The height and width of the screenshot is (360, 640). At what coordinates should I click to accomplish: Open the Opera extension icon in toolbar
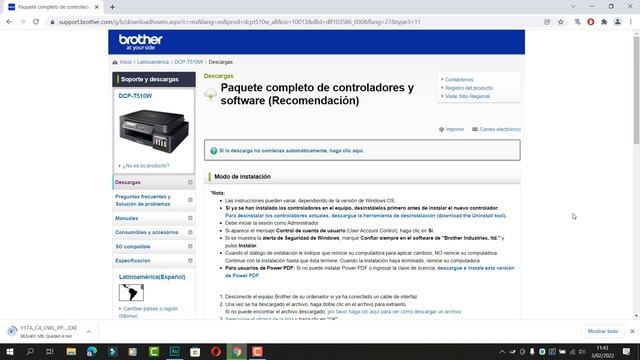coord(591,22)
